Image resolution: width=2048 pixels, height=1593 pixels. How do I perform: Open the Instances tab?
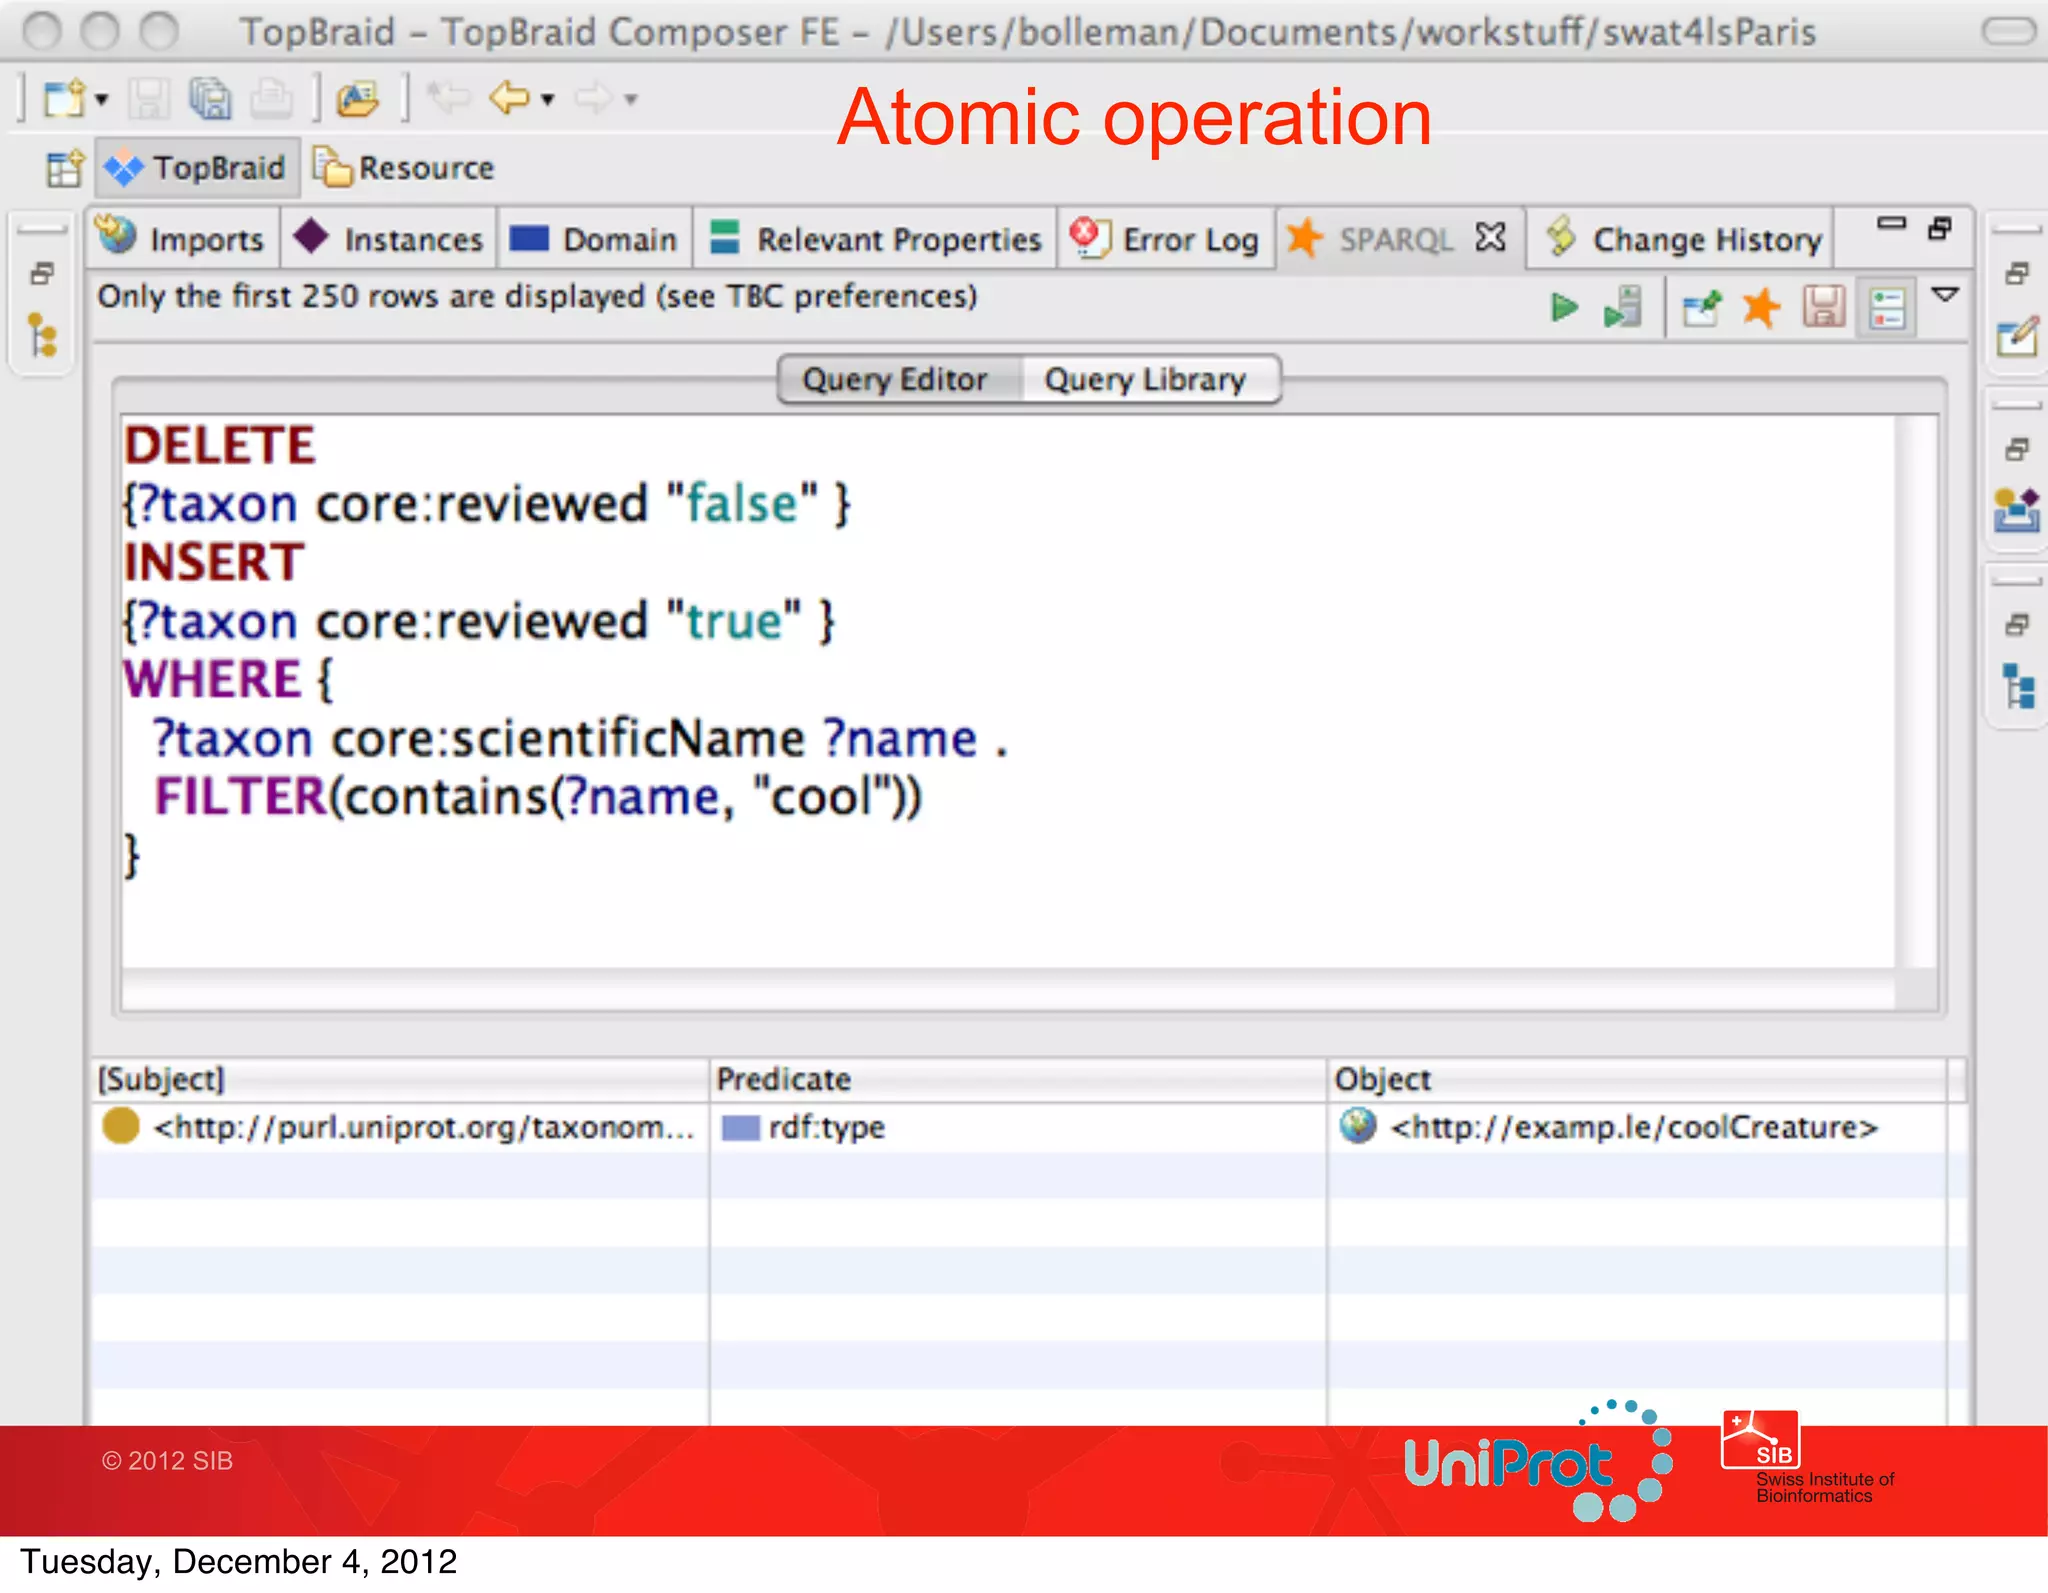coord(389,239)
